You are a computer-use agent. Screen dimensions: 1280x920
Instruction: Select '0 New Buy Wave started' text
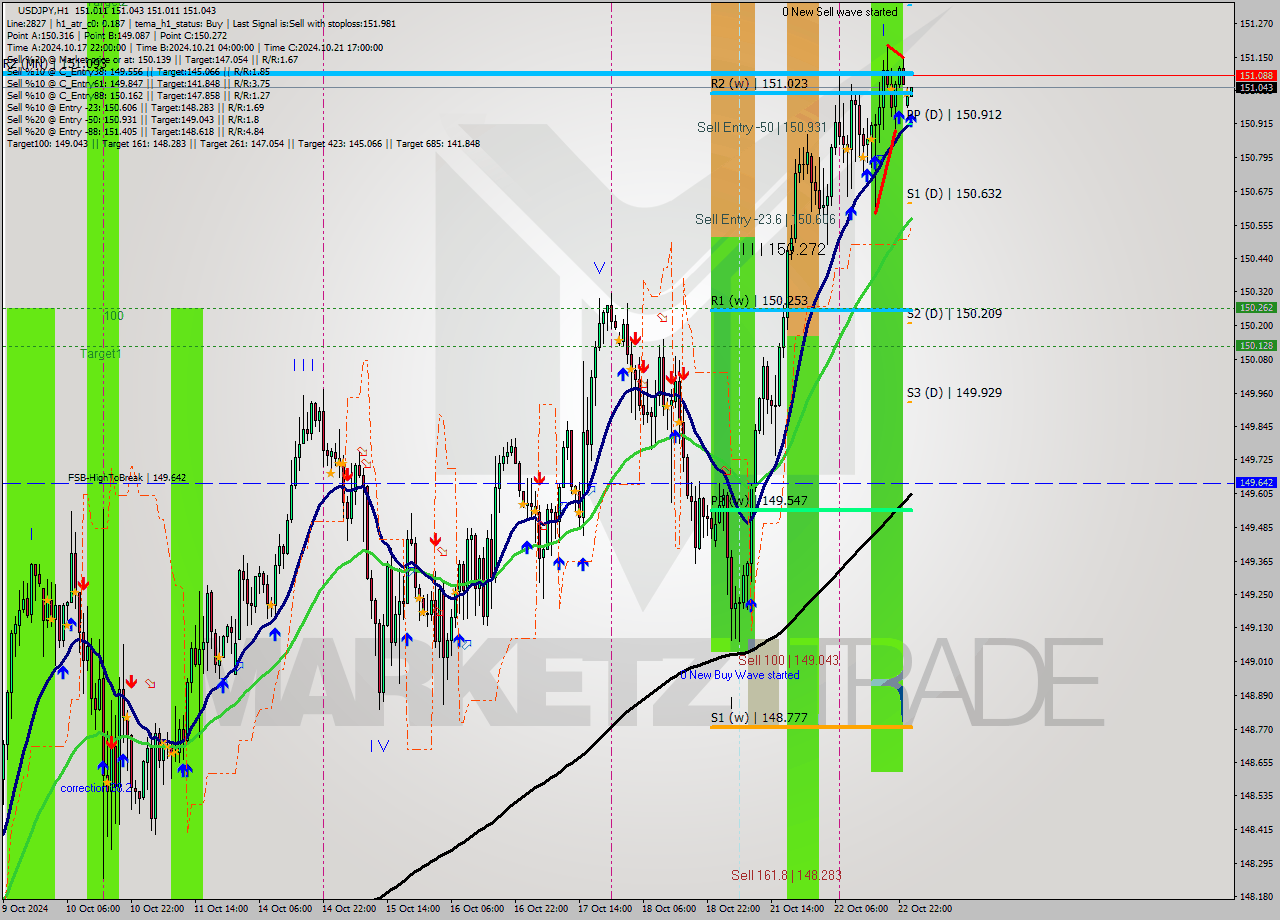pos(740,675)
